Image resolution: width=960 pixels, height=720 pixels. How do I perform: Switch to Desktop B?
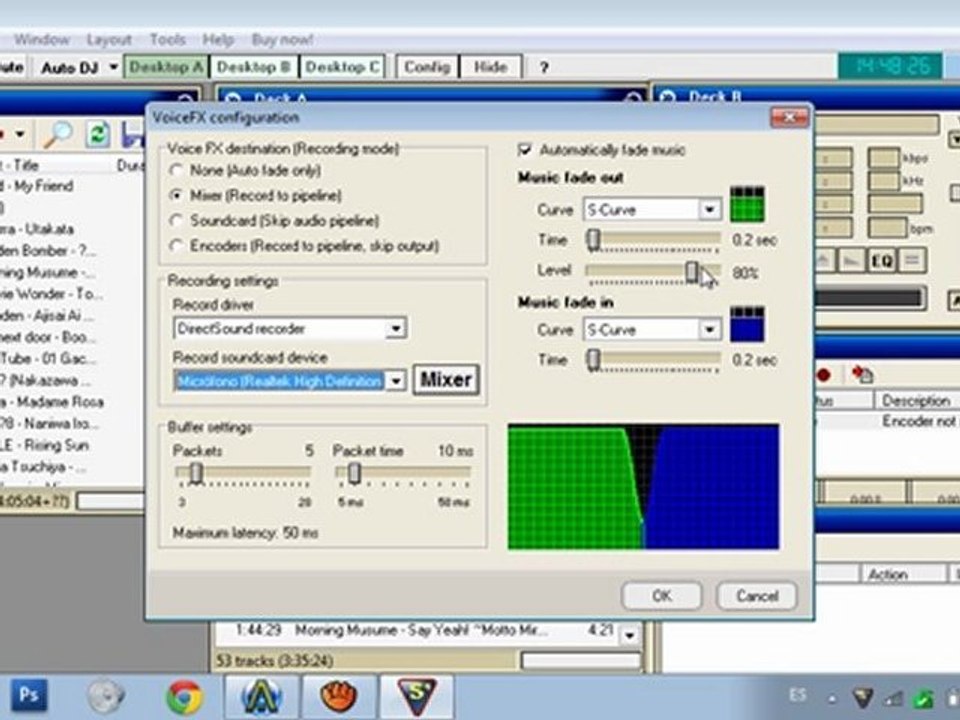click(x=253, y=67)
